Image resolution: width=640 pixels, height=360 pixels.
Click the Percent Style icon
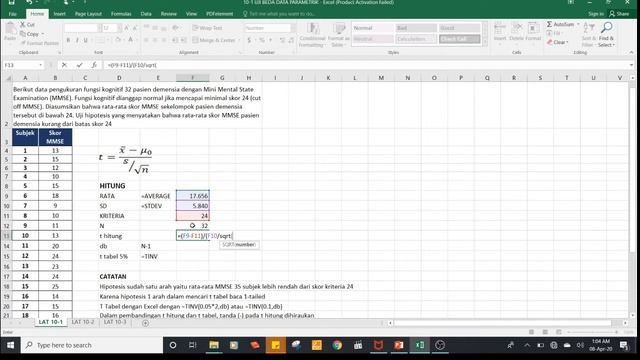[262, 40]
